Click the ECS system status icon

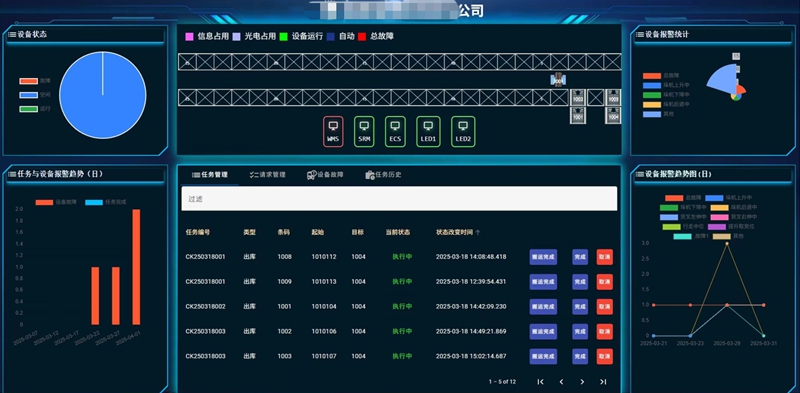coord(395,132)
